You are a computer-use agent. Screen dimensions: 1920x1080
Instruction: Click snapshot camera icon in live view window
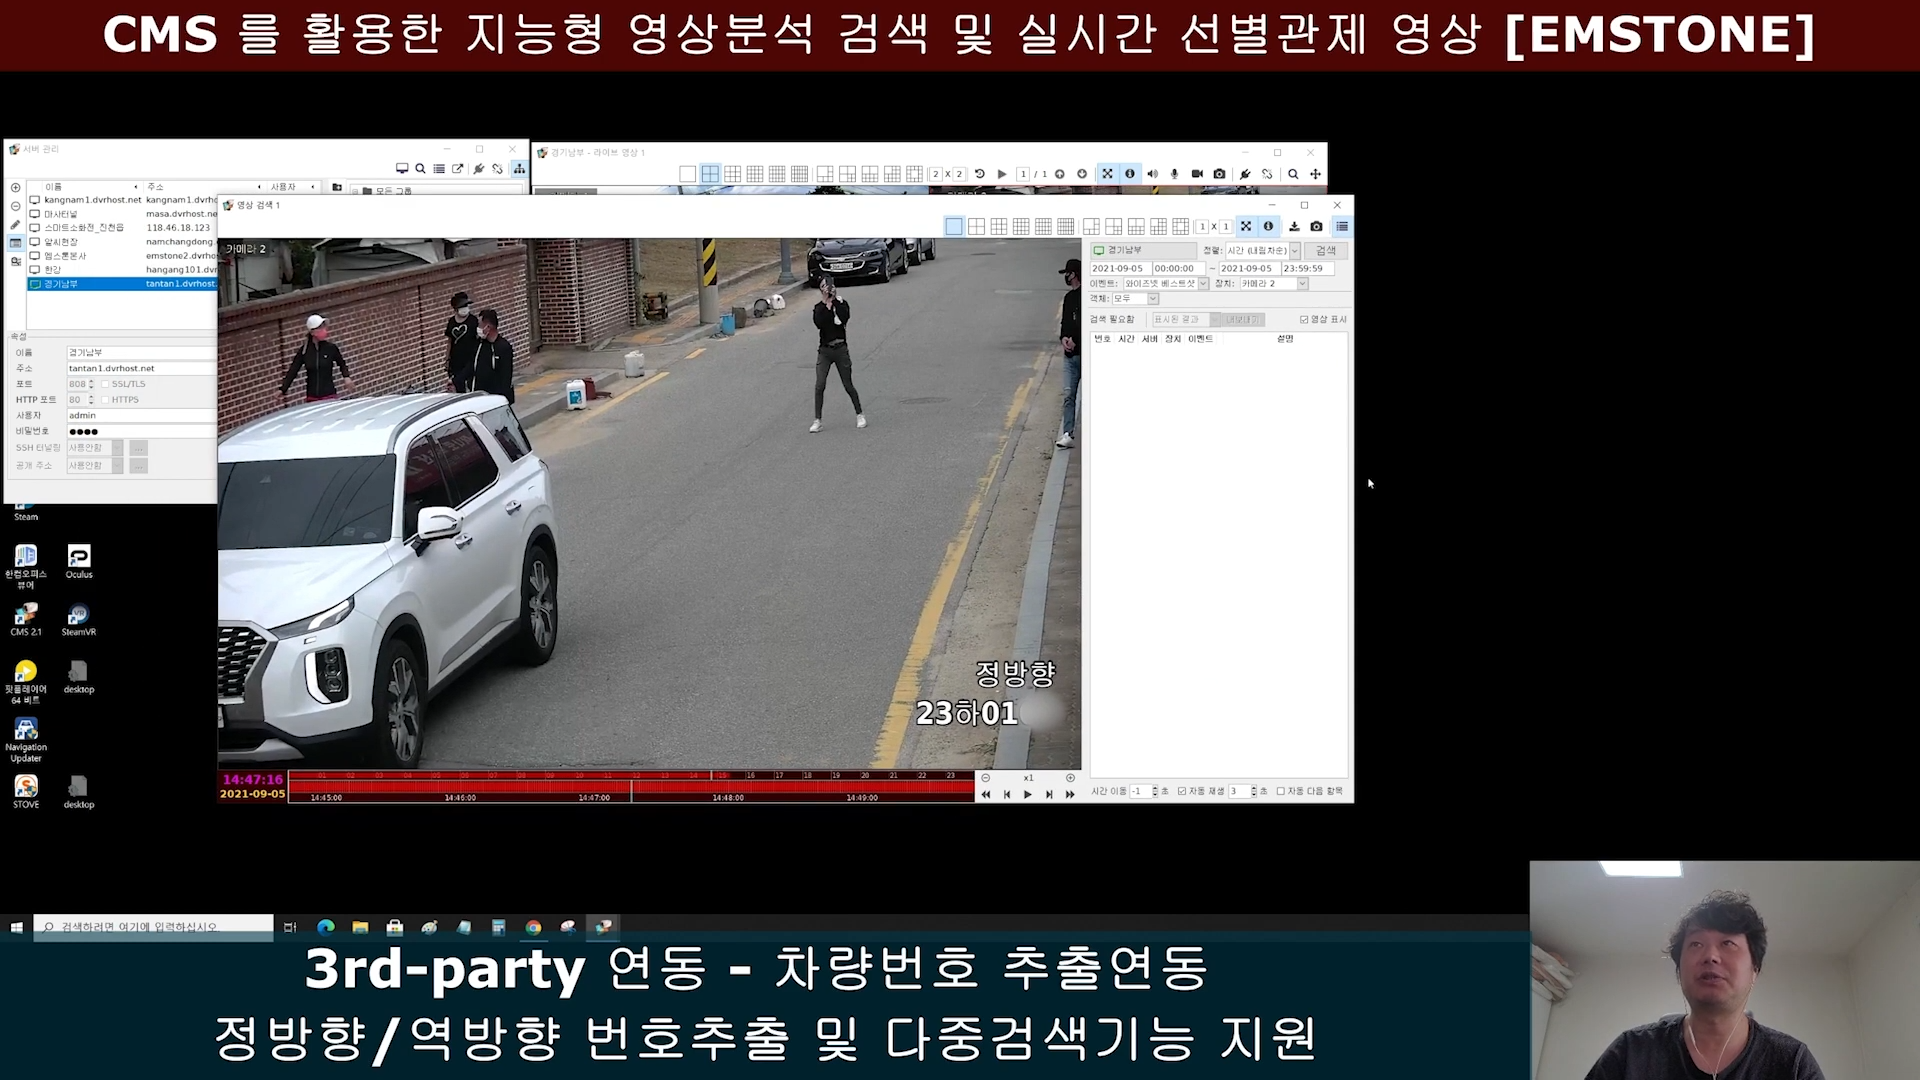tap(1219, 174)
